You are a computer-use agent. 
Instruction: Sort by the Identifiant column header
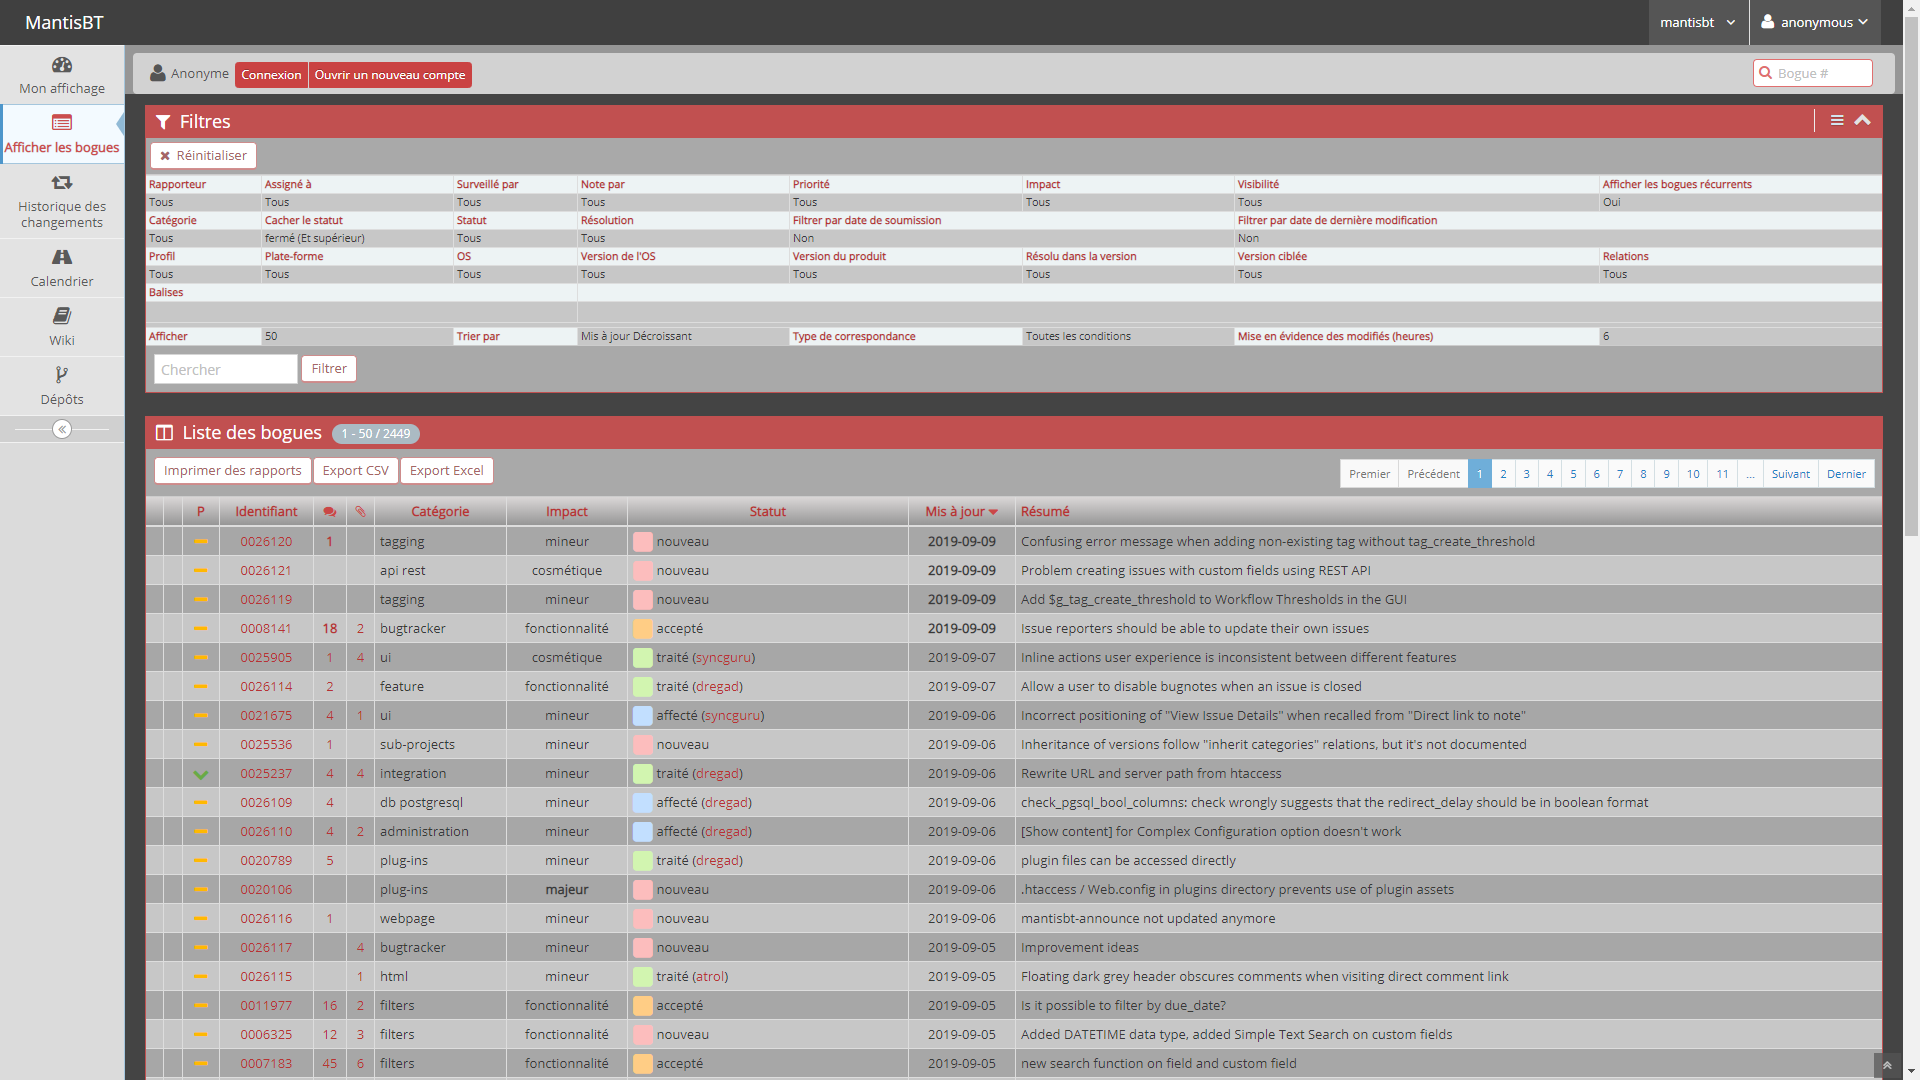tap(266, 512)
